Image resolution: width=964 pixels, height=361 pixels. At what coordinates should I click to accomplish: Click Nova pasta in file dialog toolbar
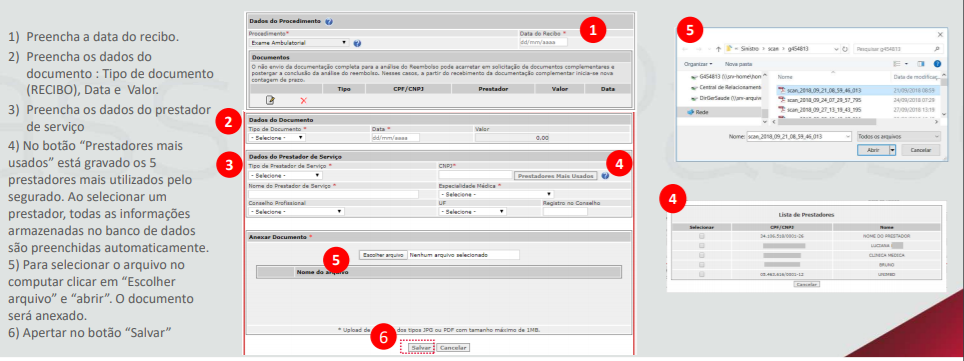point(738,64)
